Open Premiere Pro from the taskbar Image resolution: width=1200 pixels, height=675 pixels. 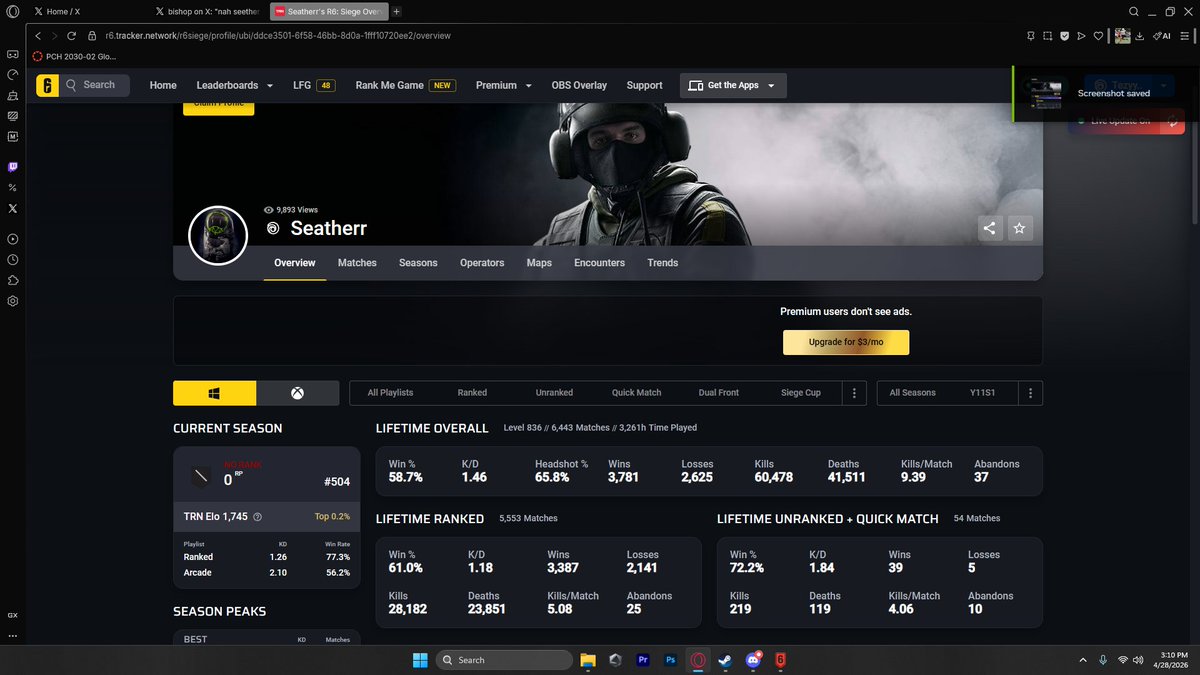[x=643, y=660]
